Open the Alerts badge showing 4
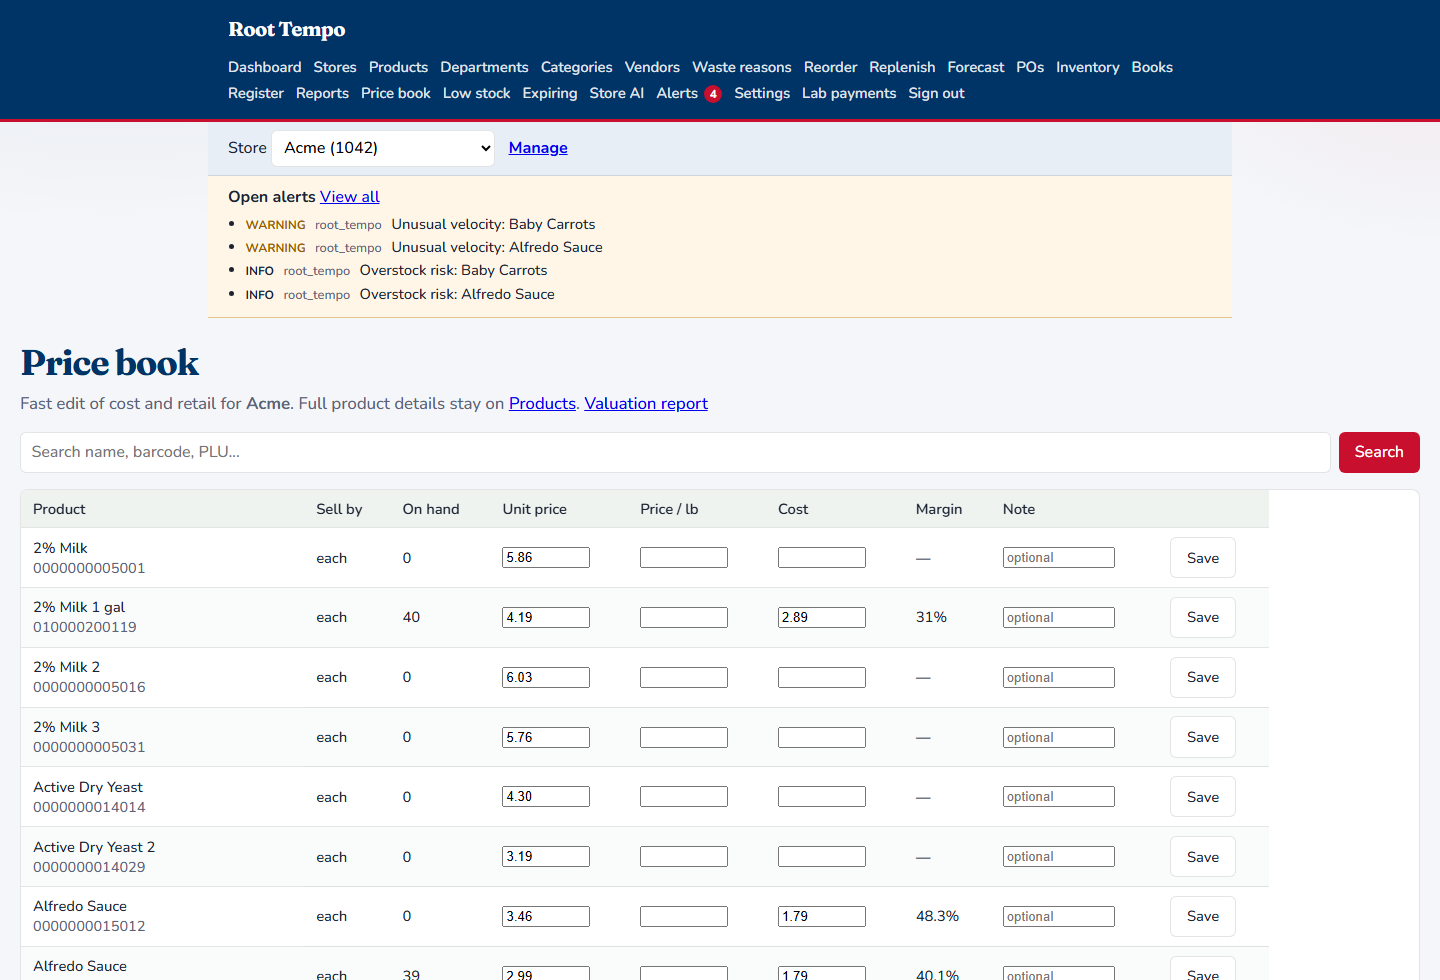The image size is (1440, 980). click(712, 94)
